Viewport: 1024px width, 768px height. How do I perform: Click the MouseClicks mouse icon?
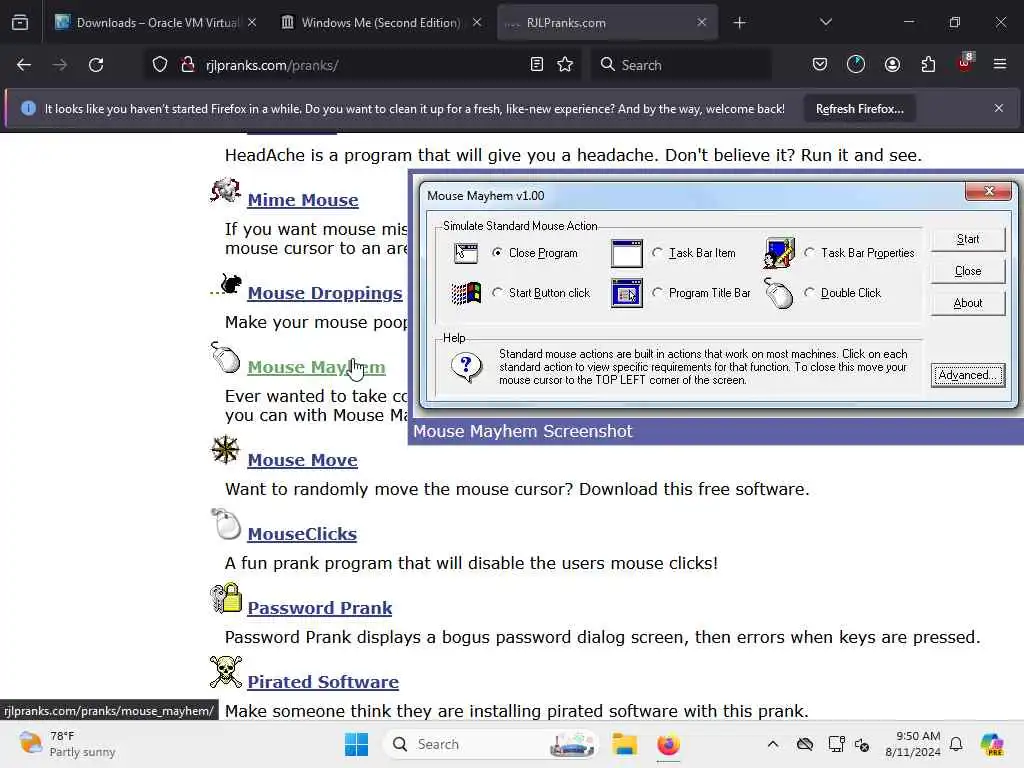[x=226, y=524]
